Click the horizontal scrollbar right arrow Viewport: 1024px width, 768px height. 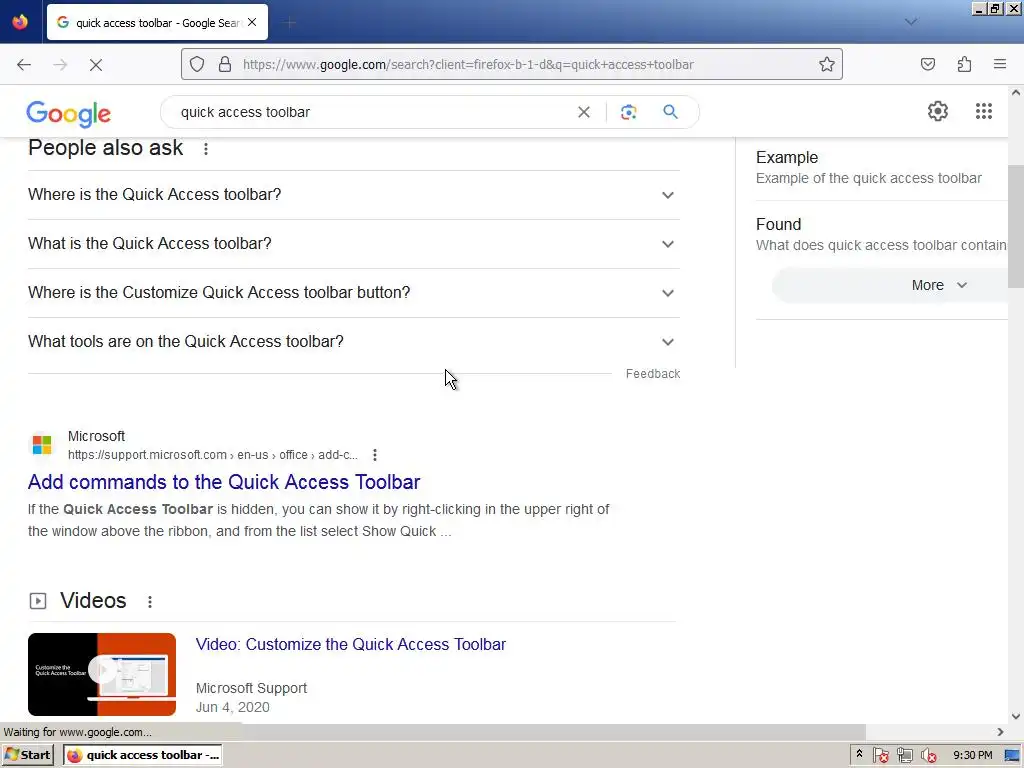click(1000, 732)
